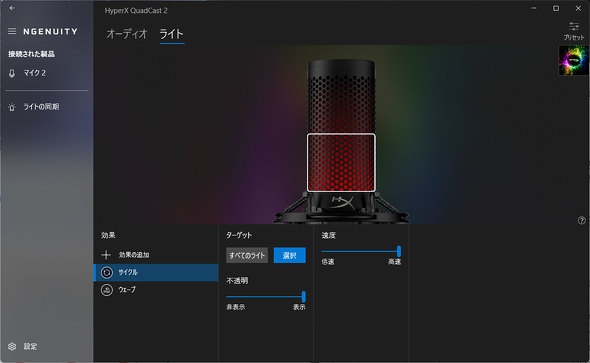Click the plus icon for 効果の追加
Viewport: 590px width, 363px height.
click(106, 255)
